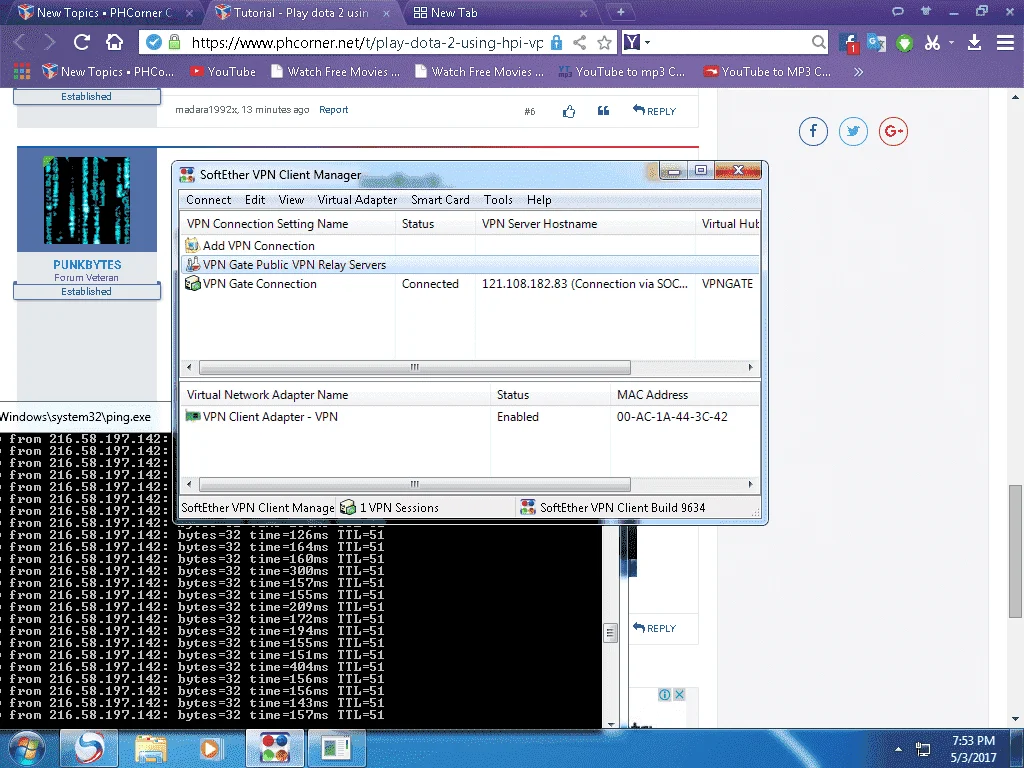
Task: Click the network tray icon
Action: click(923, 749)
